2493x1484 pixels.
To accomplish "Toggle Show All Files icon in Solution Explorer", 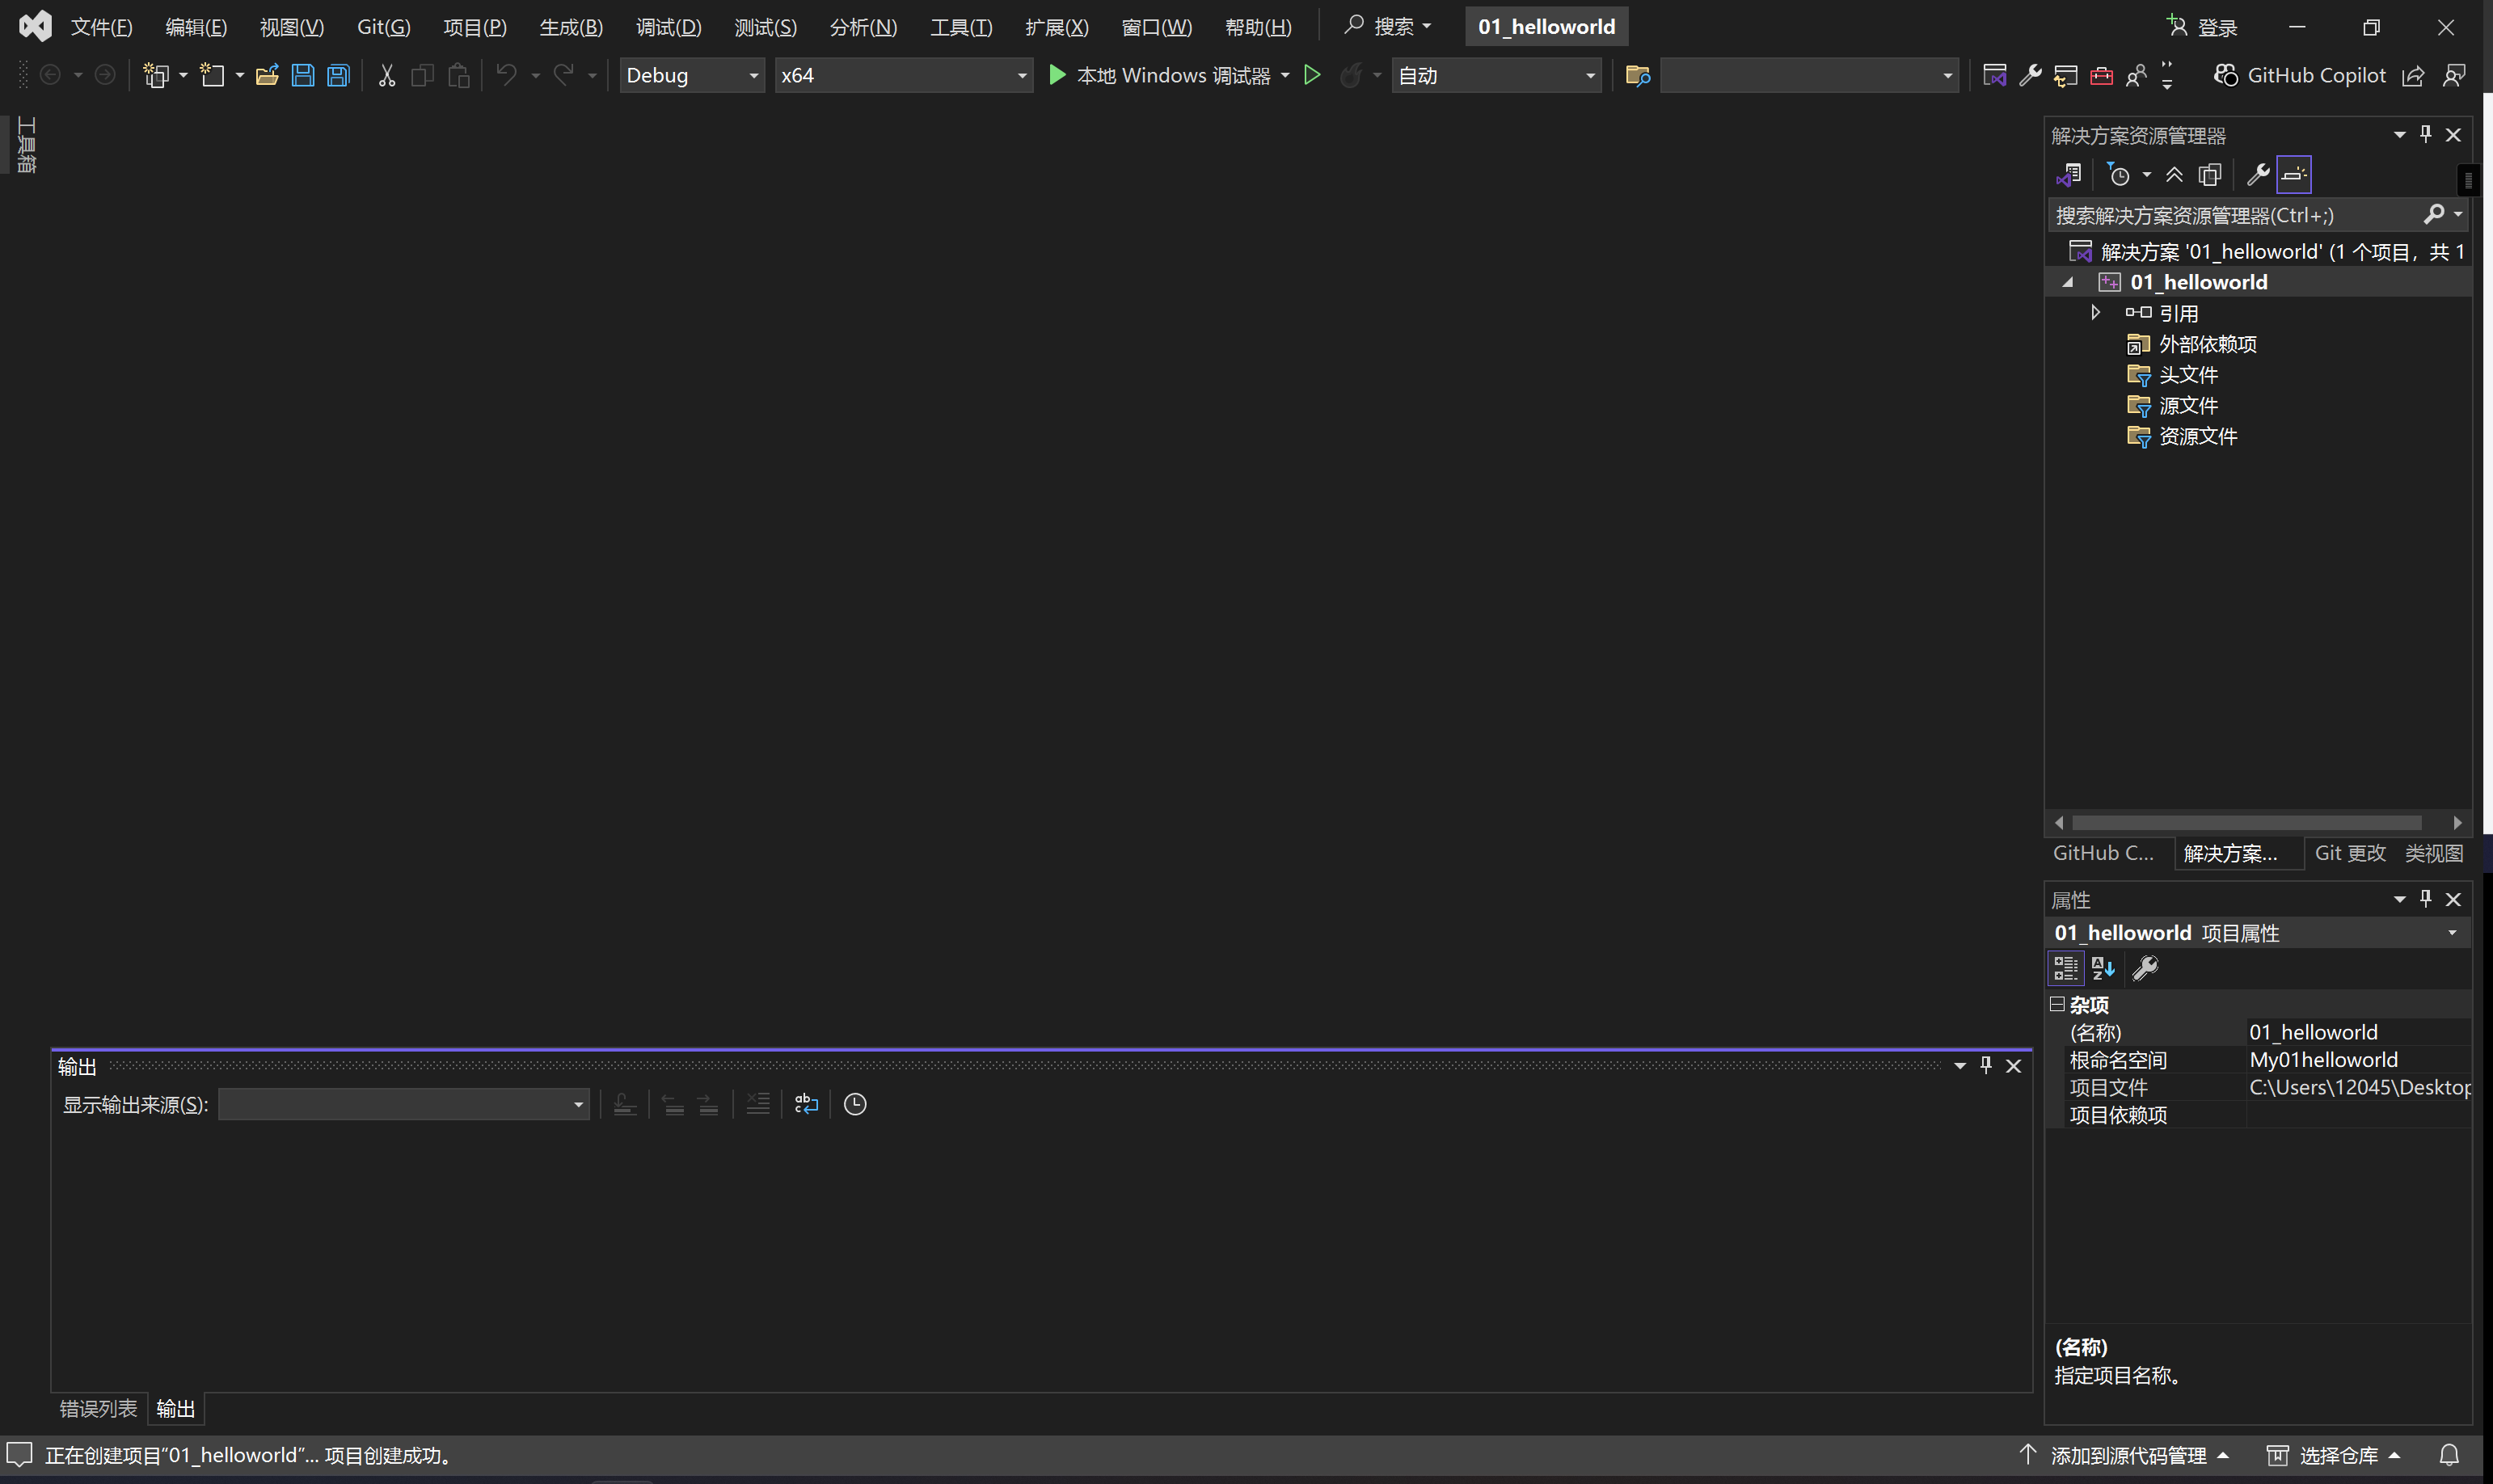I will (x=2210, y=175).
